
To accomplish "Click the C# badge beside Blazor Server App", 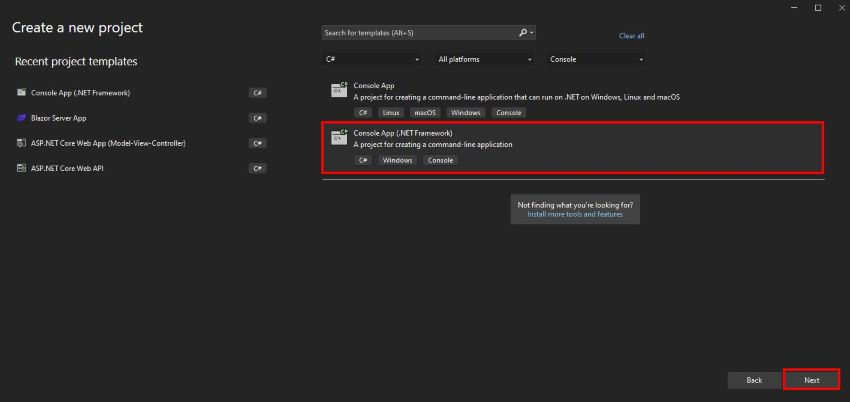I will tap(257, 118).
